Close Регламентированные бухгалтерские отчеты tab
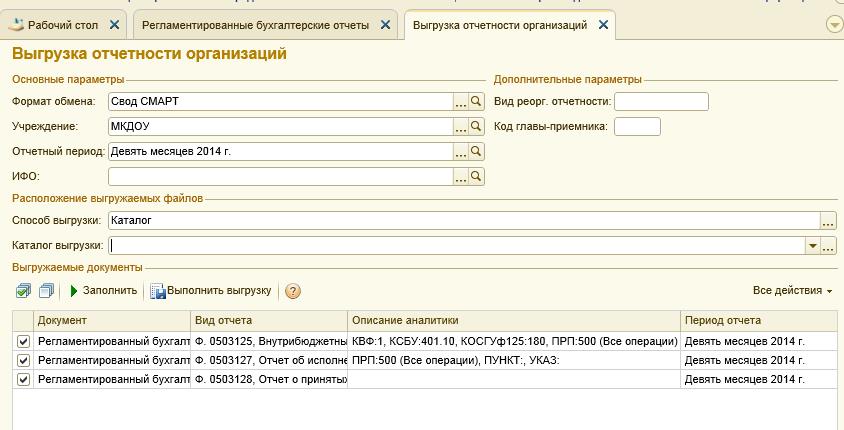 pyautogui.click(x=385, y=25)
